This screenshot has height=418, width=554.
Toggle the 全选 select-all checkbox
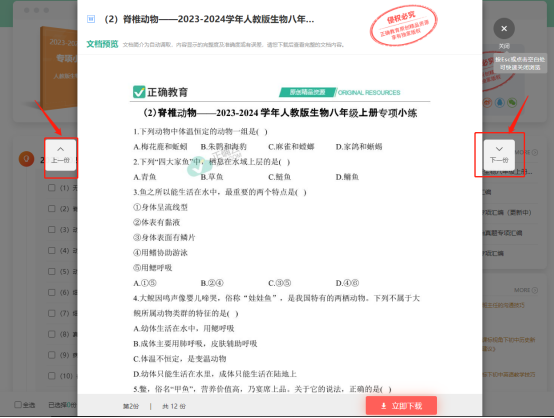click(x=18, y=405)
